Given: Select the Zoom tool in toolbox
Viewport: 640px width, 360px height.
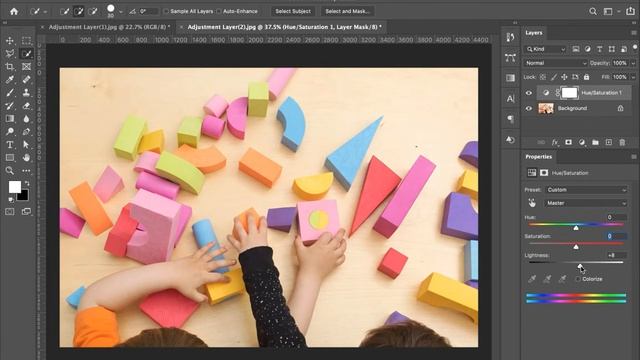Looking at the screenshot, I should [x=10, y=171].
